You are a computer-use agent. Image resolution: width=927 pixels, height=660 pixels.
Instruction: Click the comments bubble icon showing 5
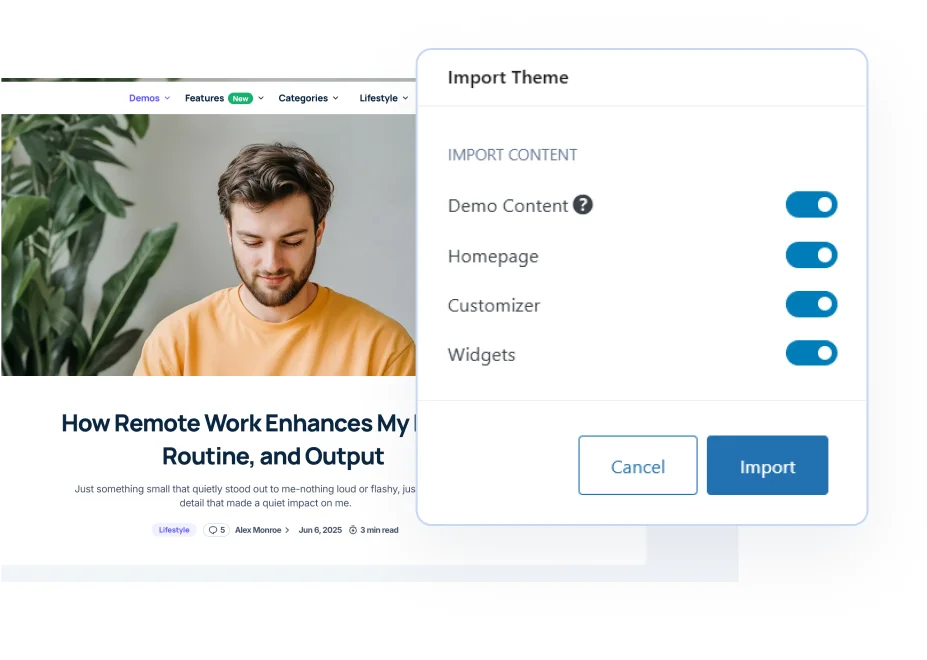(x=213, y=530)
